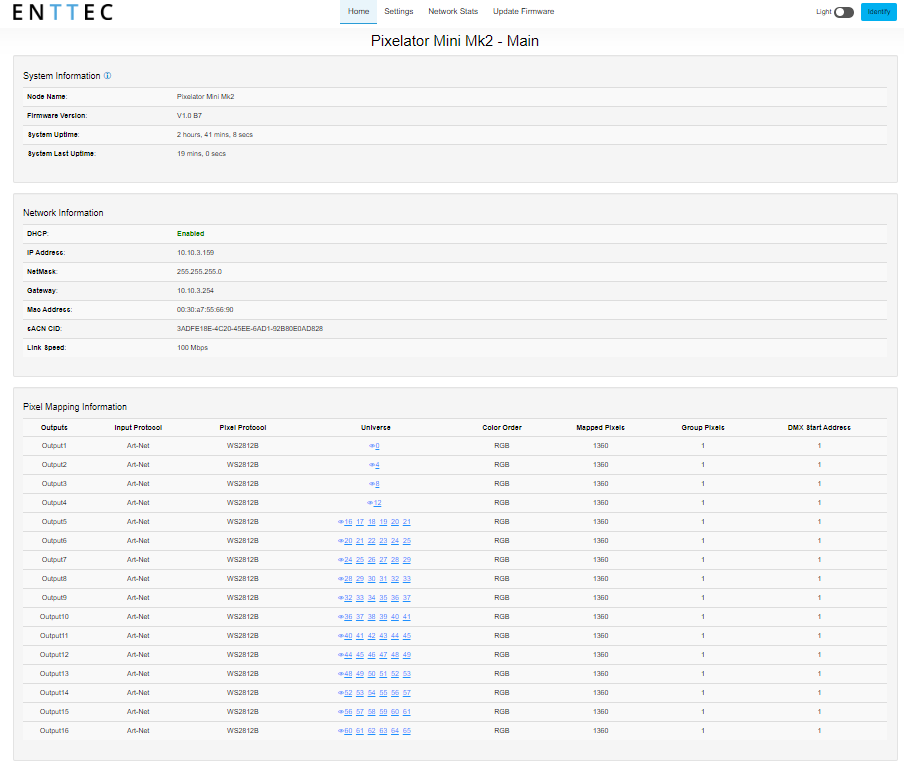Select the firmware version V1.0 B7

point(189,116)
